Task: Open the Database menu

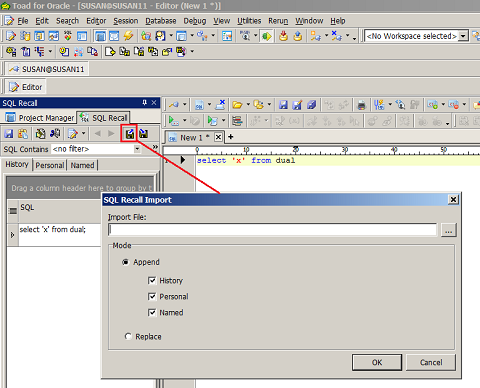Action: (x=161, y=21)
